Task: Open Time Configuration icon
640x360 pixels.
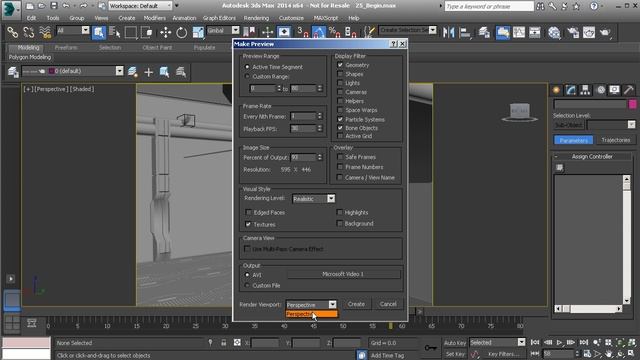Action: [x=587, y=354]
